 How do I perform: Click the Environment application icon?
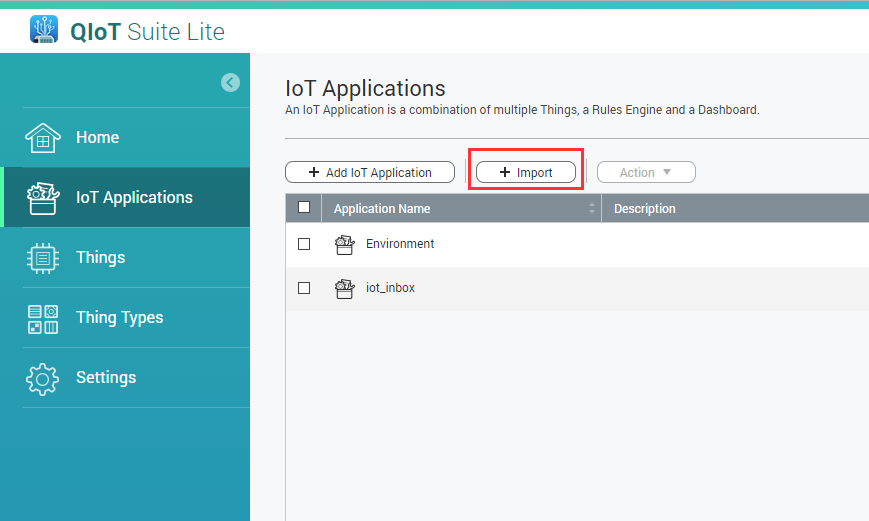344,244
